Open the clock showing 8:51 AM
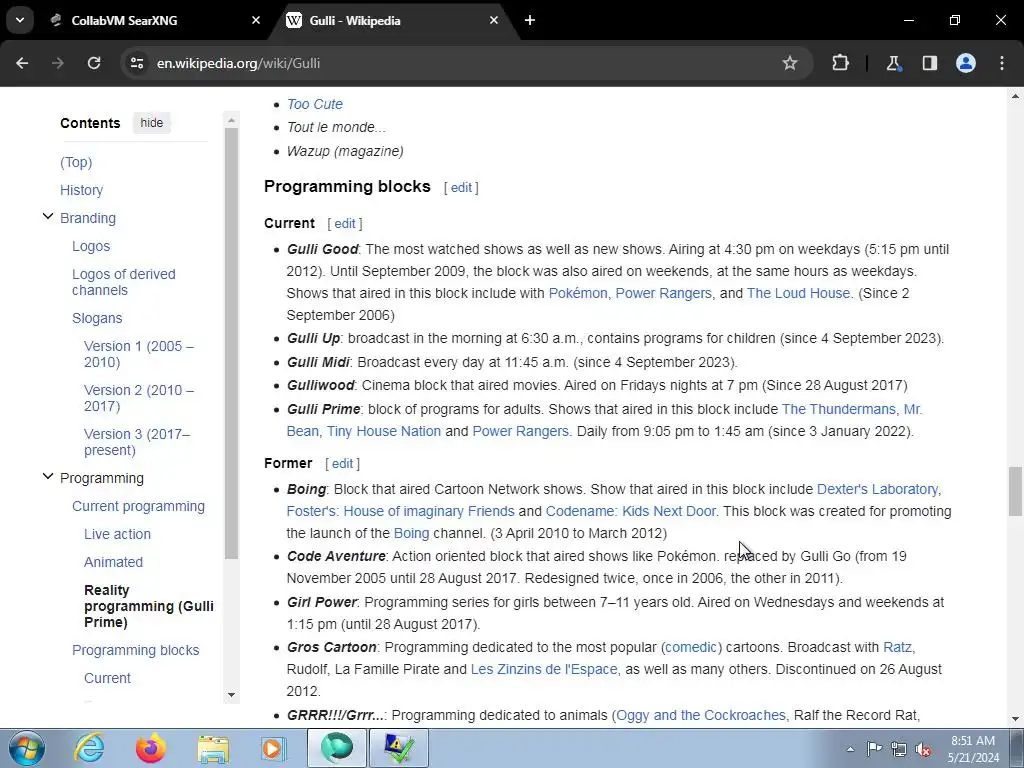Screen dimensions: 1024x768 point(974,749)
